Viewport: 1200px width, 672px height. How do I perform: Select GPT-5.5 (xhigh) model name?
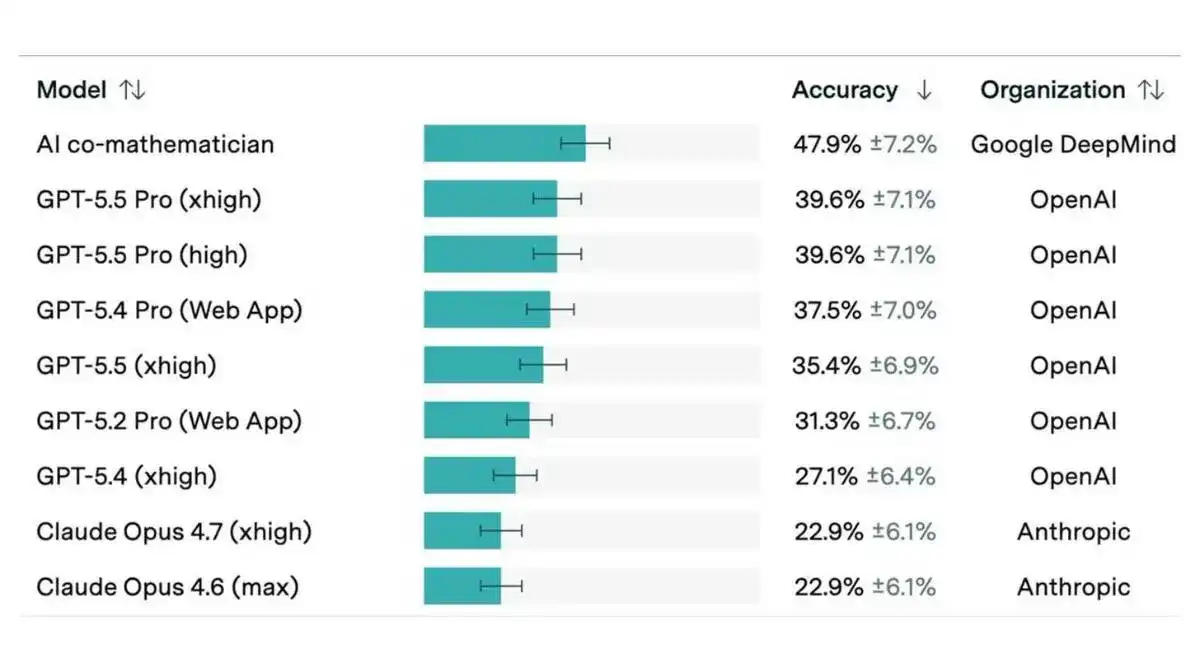coord(126,366)
